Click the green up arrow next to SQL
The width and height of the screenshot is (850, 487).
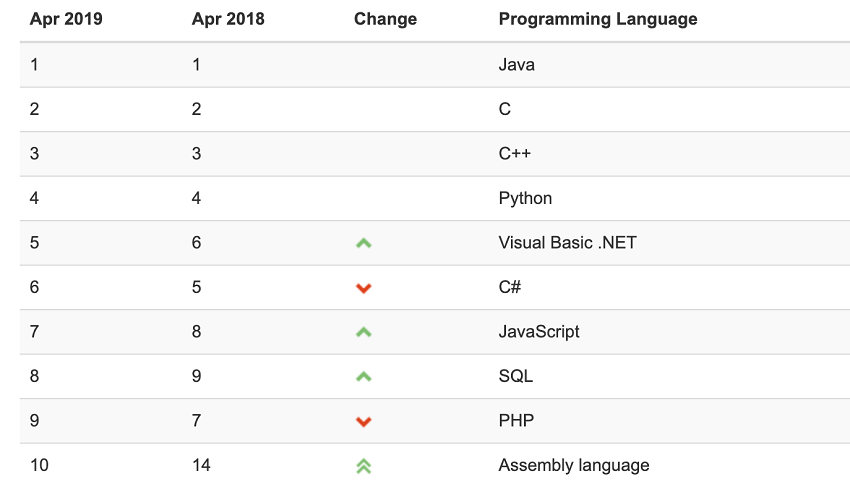(x=364, y=377)
